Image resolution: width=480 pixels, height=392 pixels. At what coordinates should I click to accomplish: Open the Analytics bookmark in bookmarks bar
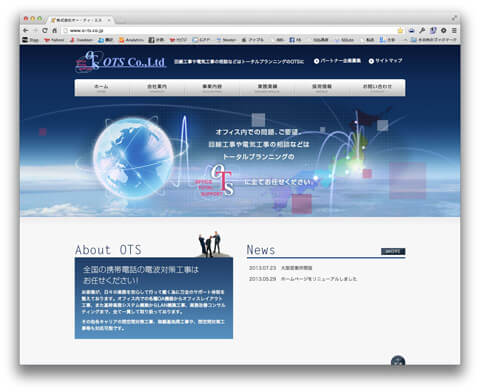click(131, 40)
